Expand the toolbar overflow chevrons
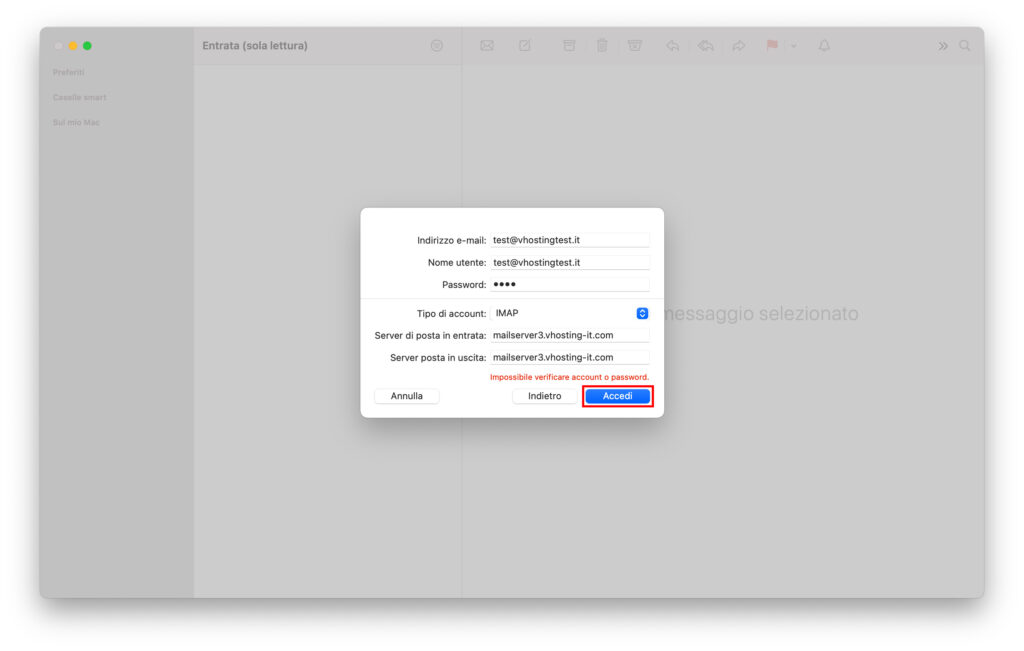This screenshot has width=1024, height=651. [943, 46]
